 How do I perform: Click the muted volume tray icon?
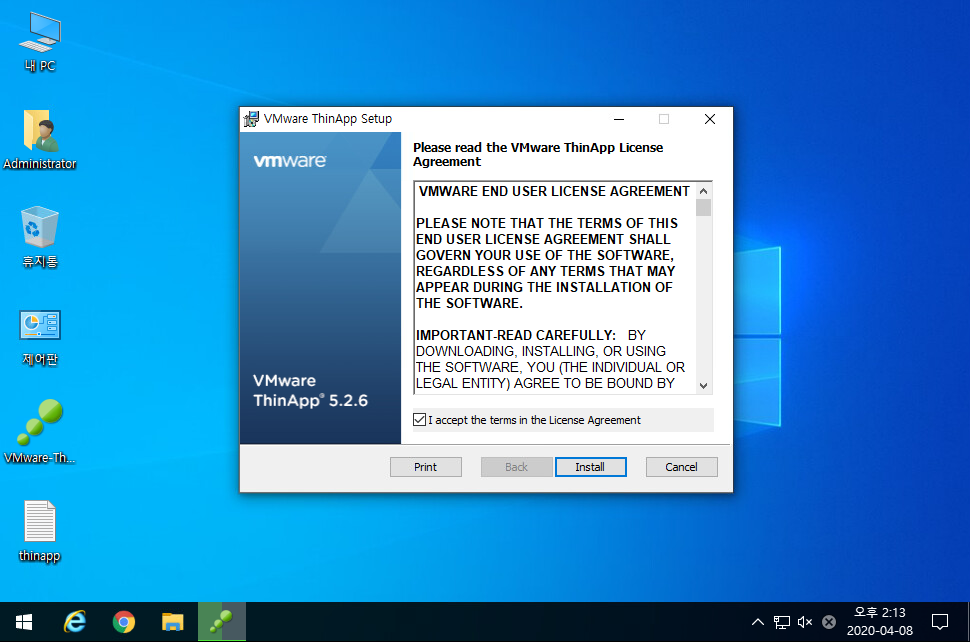[805, 622]
